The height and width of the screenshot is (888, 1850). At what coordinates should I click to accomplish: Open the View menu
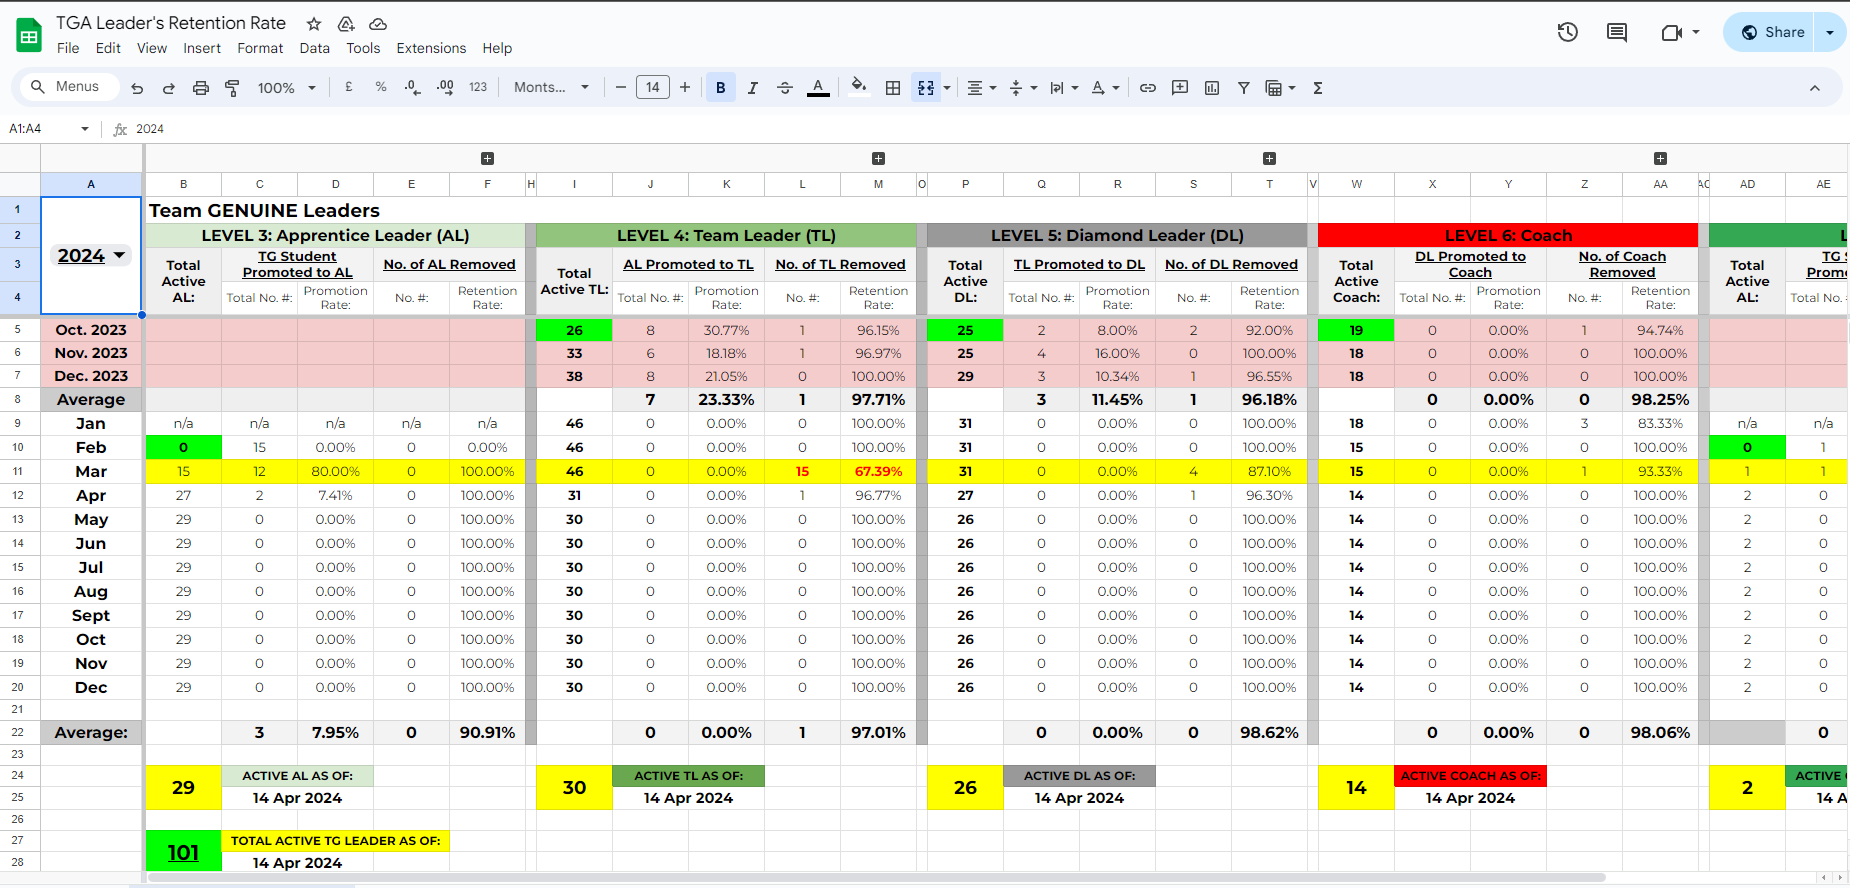(152, 48)
